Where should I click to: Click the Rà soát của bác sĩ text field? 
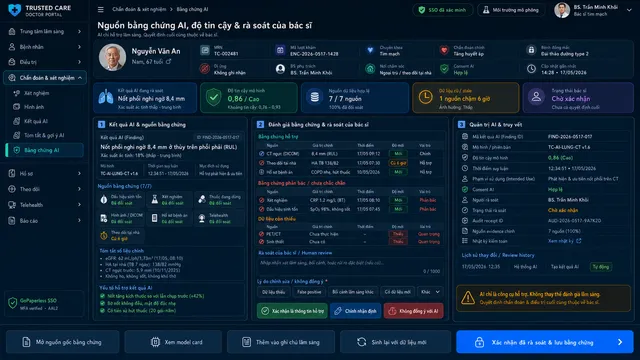point(350,267)
